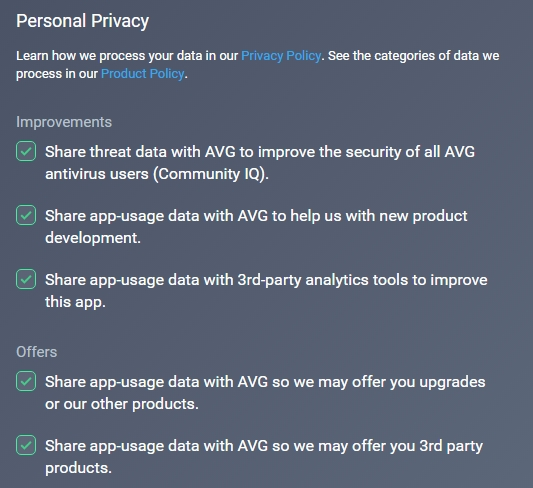Select the Improvements section header
Image resolution: width=533 pixels, height=488 pixels.
click(64, 122)
